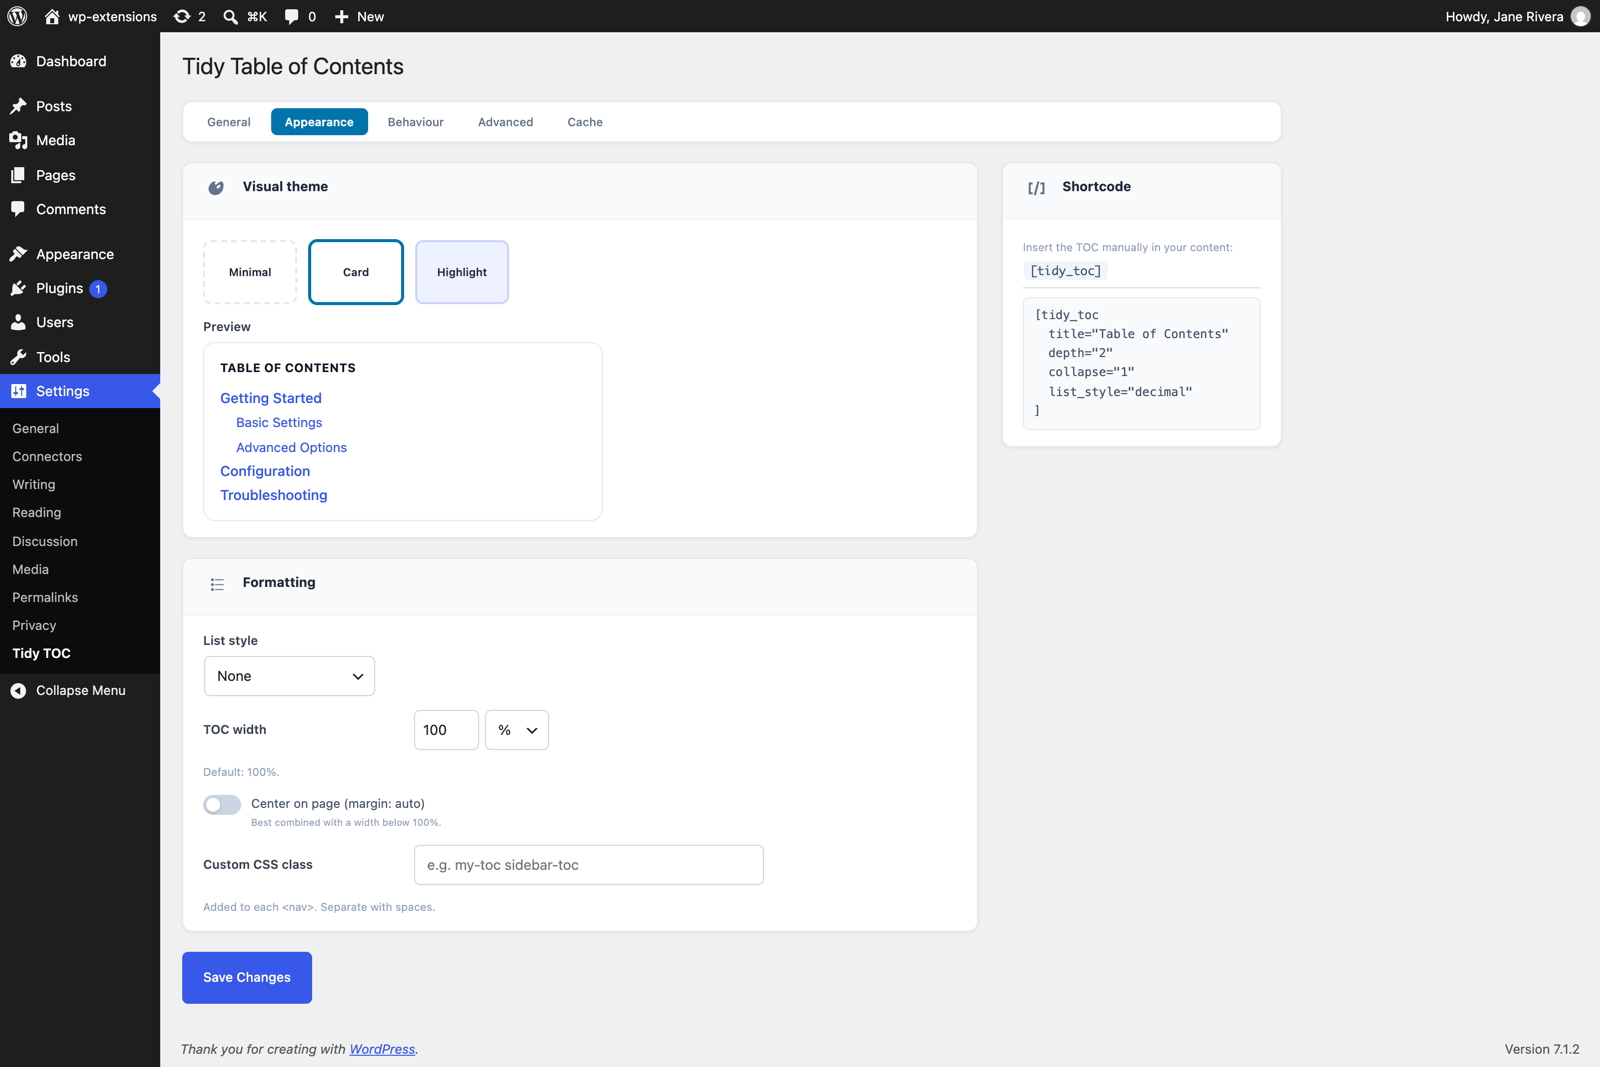
Task: Click the comments bubble icon in admin bar
Action: [291, 16]
